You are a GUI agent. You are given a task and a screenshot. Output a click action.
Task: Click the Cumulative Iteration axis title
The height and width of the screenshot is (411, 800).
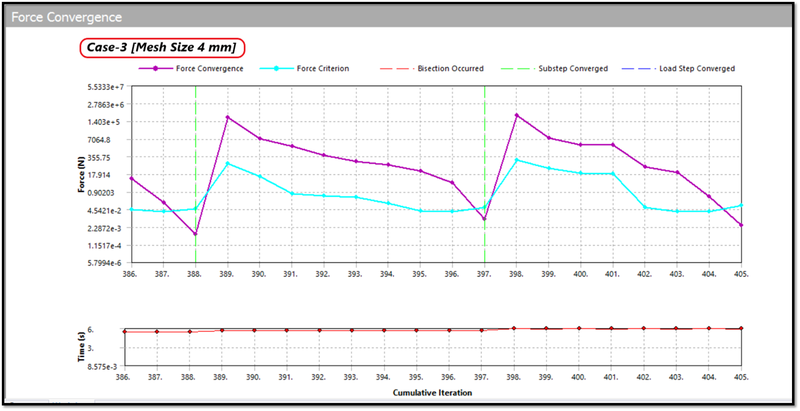pyautogui.click(x=432, y=393)
